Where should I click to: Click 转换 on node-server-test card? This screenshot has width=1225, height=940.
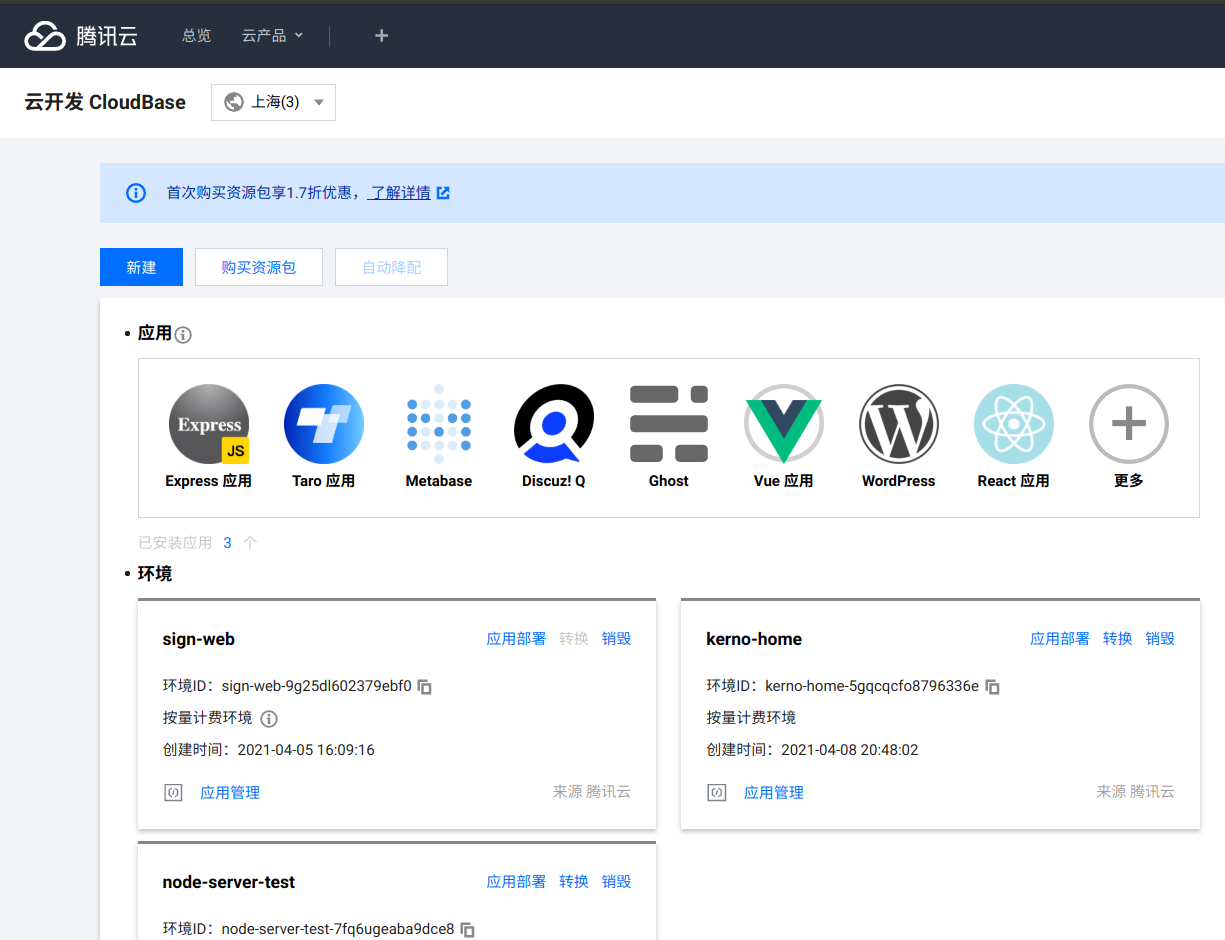click(x=574, y=882)
